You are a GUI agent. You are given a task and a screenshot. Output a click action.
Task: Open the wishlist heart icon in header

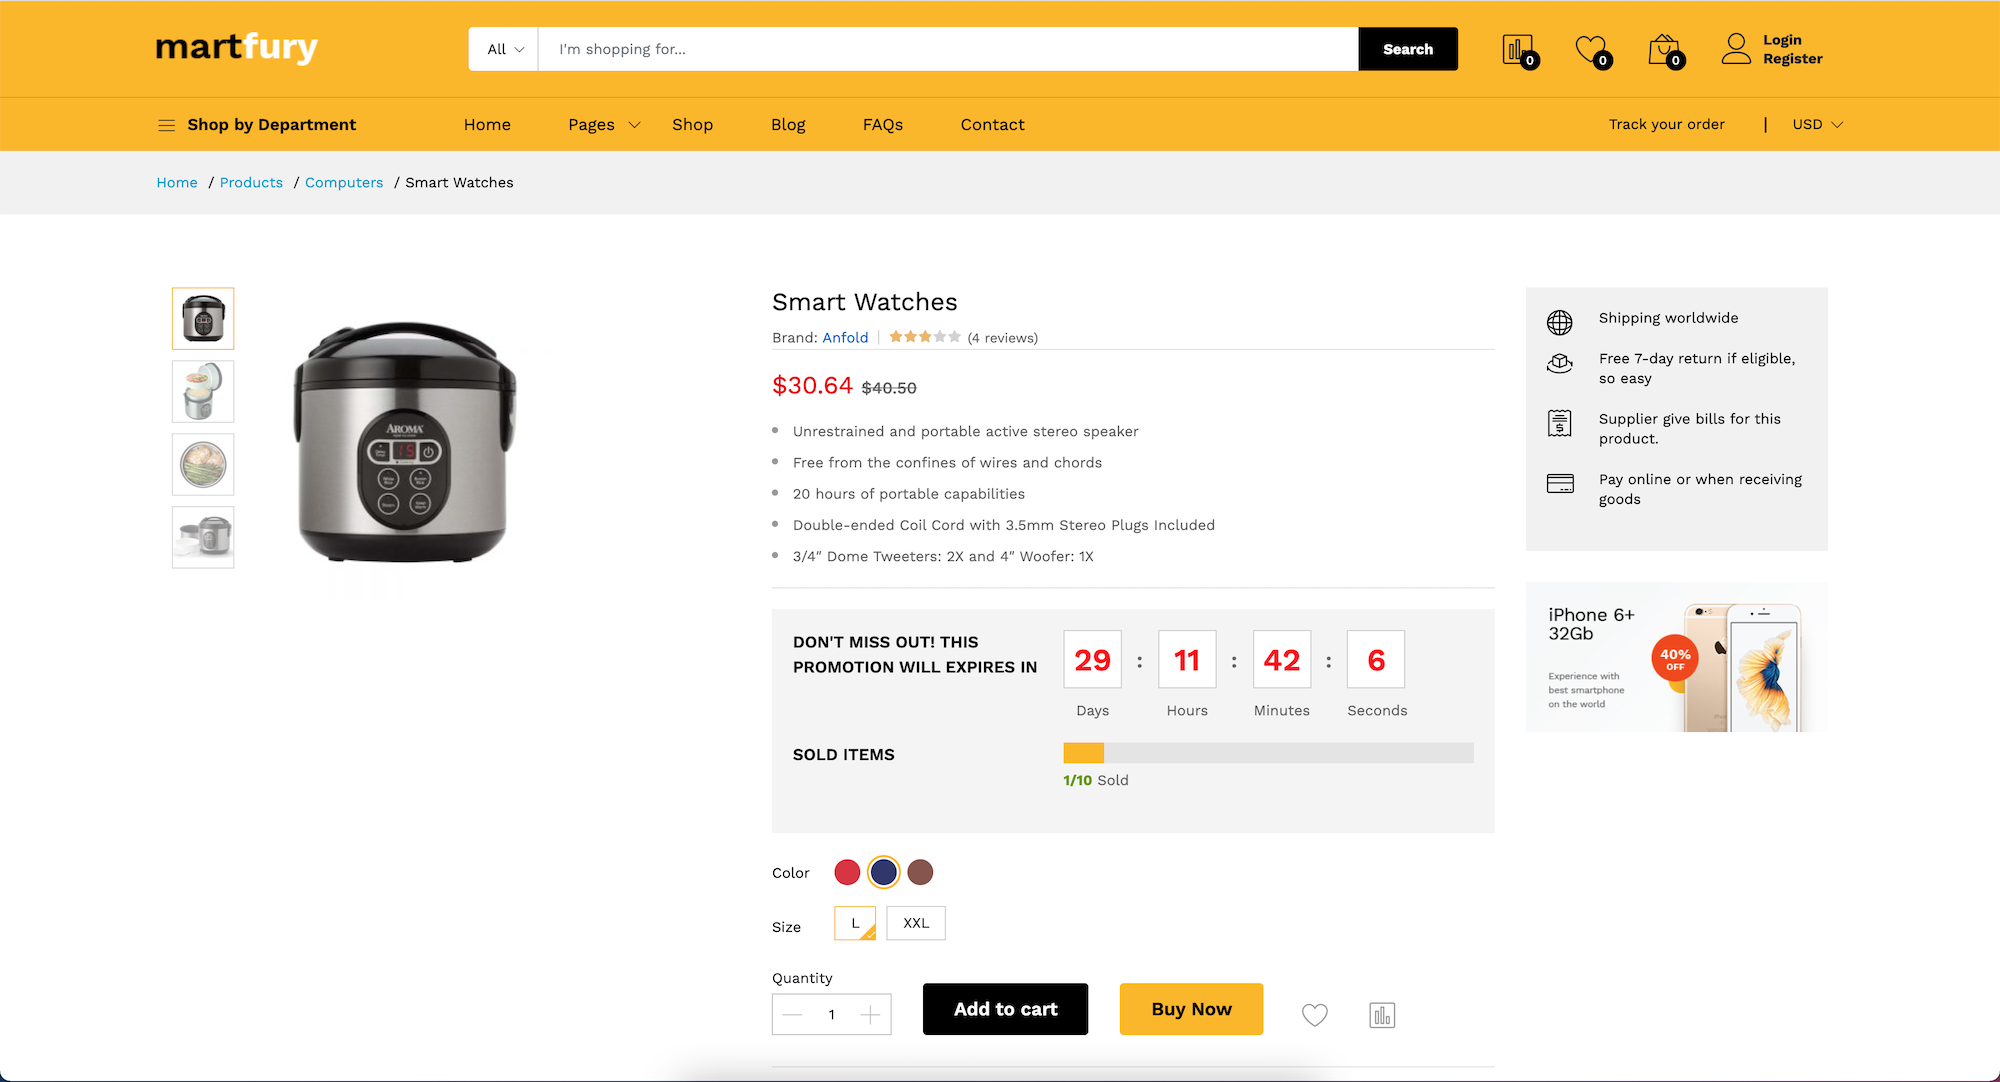point(1589,48)
